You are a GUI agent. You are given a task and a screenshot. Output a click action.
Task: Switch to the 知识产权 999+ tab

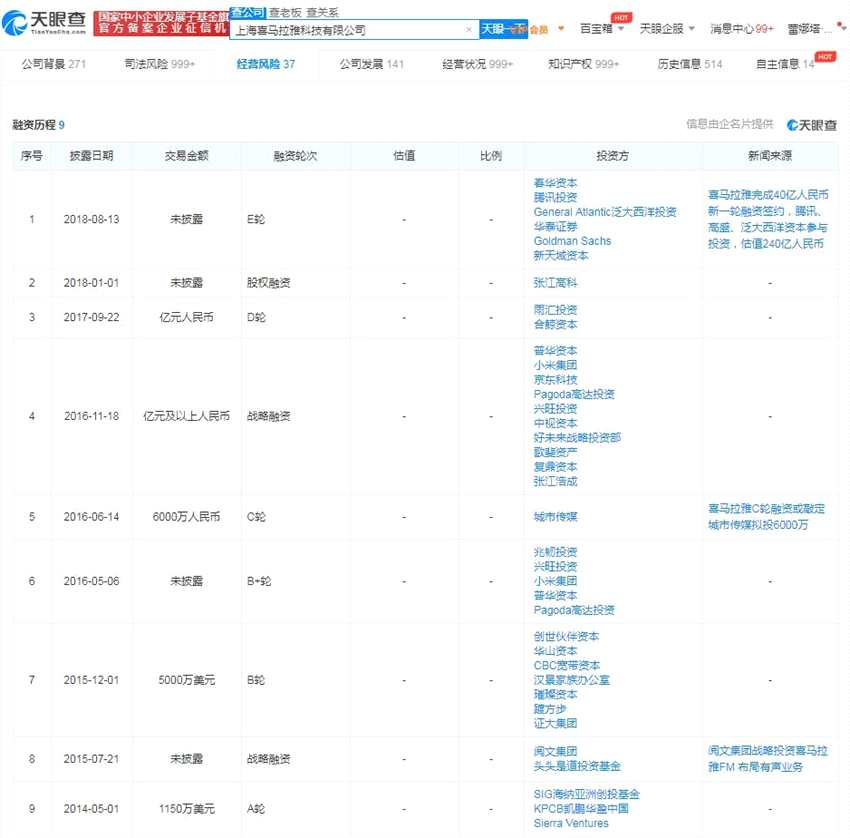[x=583, y=64]
